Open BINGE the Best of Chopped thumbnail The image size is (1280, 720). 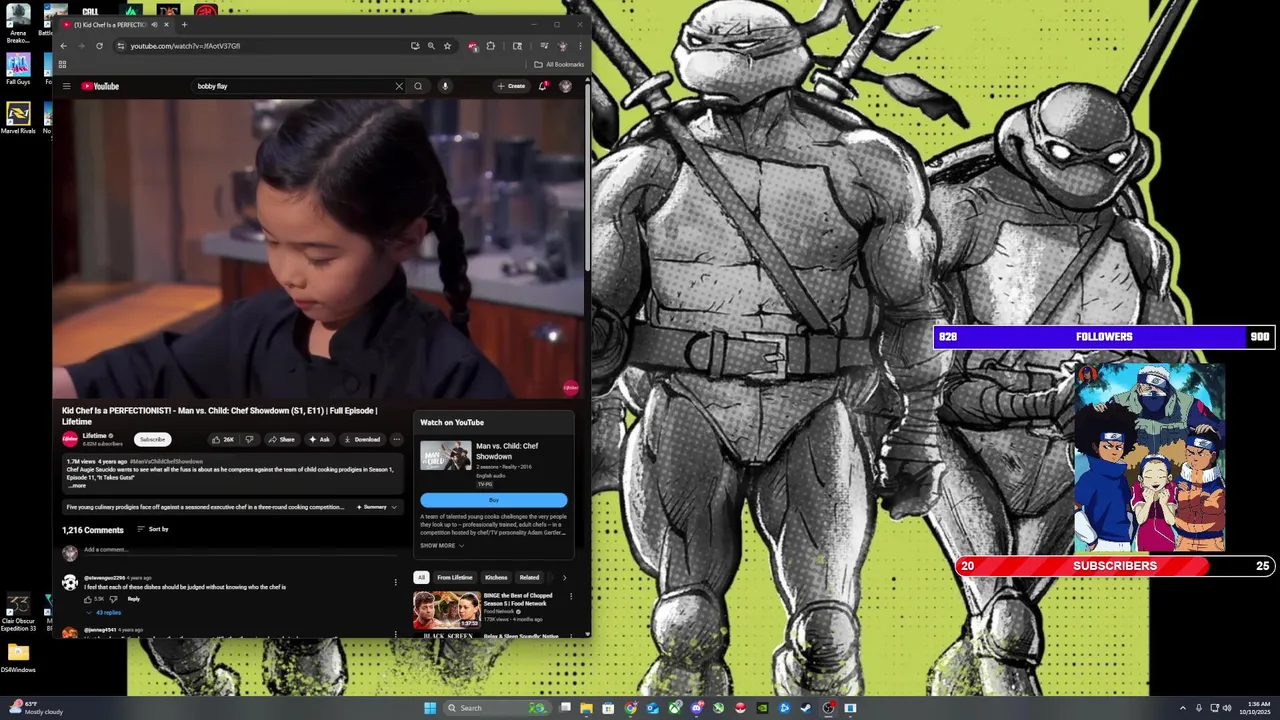tap(446, 610)
